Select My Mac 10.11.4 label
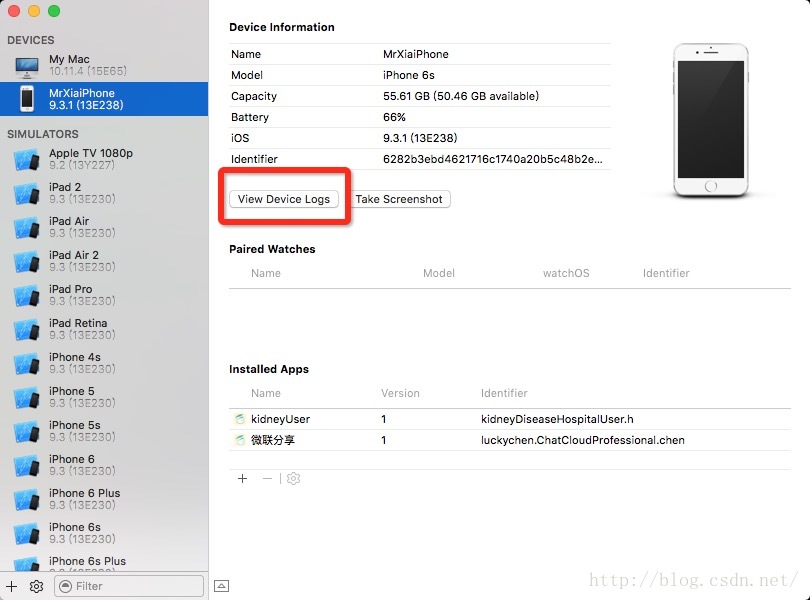Viewport: 810px width, 600px height. click(x=88, y=66)
